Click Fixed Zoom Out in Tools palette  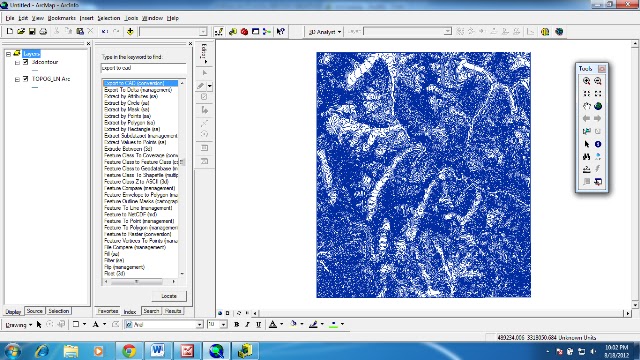pos(598,93)
